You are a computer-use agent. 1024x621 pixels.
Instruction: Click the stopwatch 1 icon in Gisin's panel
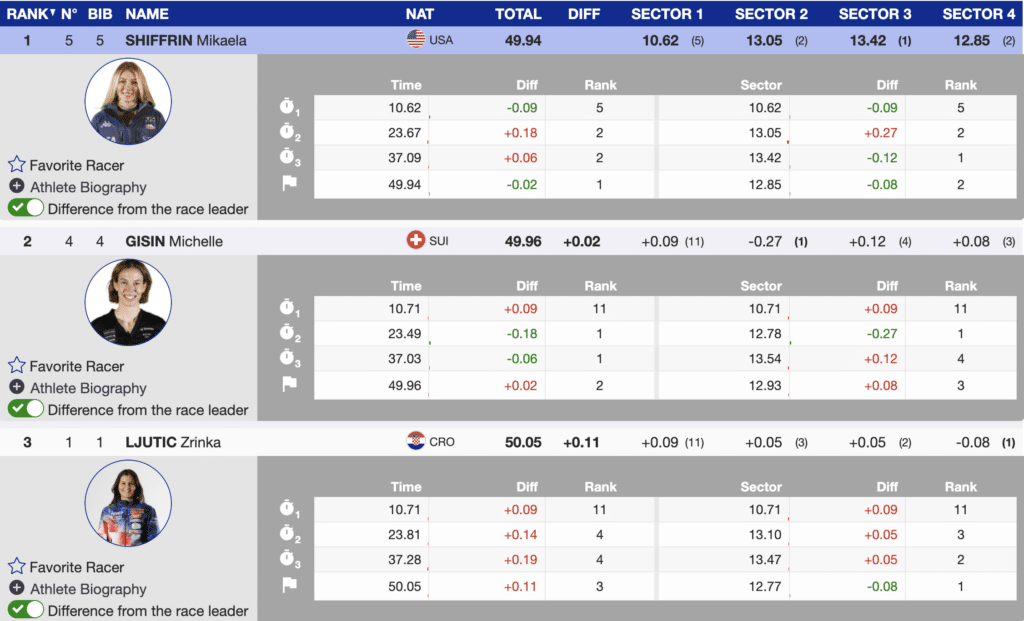point(288,308)
